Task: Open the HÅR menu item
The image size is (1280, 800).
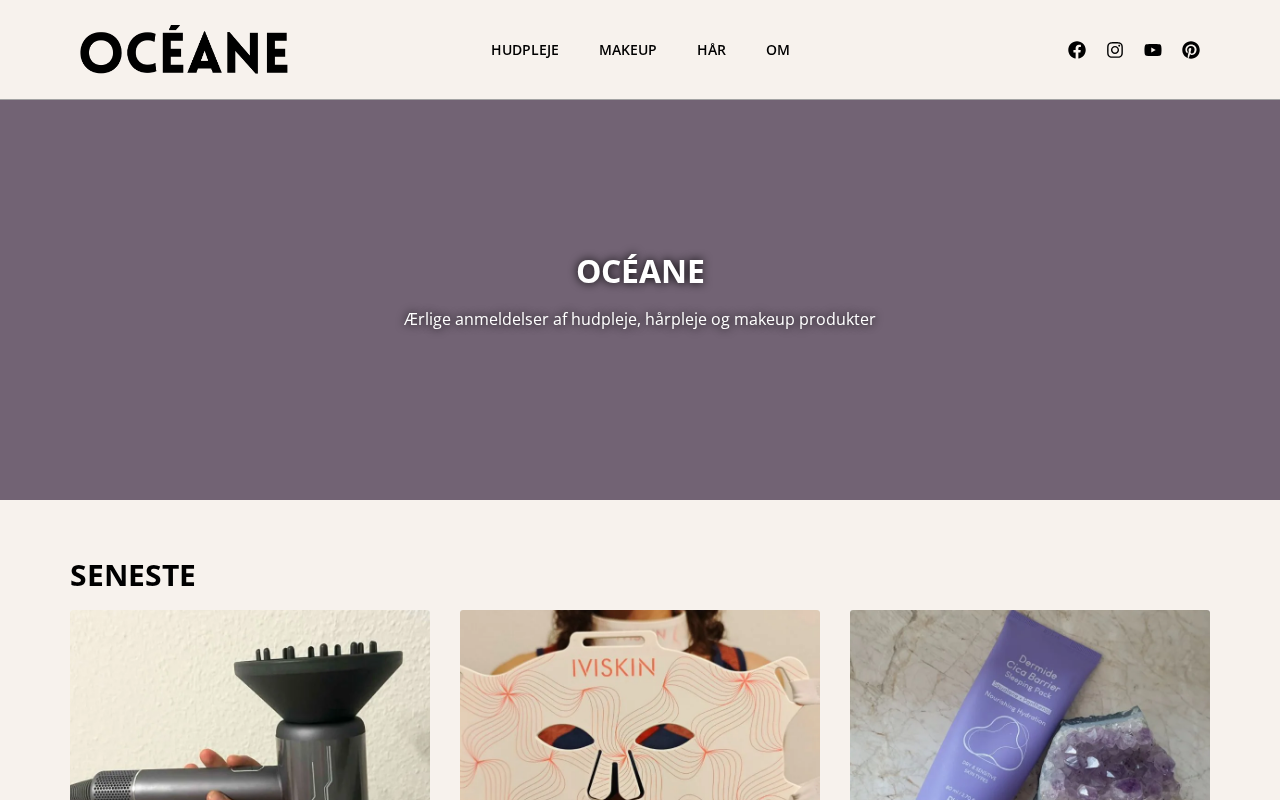Action: pos(711,50)
